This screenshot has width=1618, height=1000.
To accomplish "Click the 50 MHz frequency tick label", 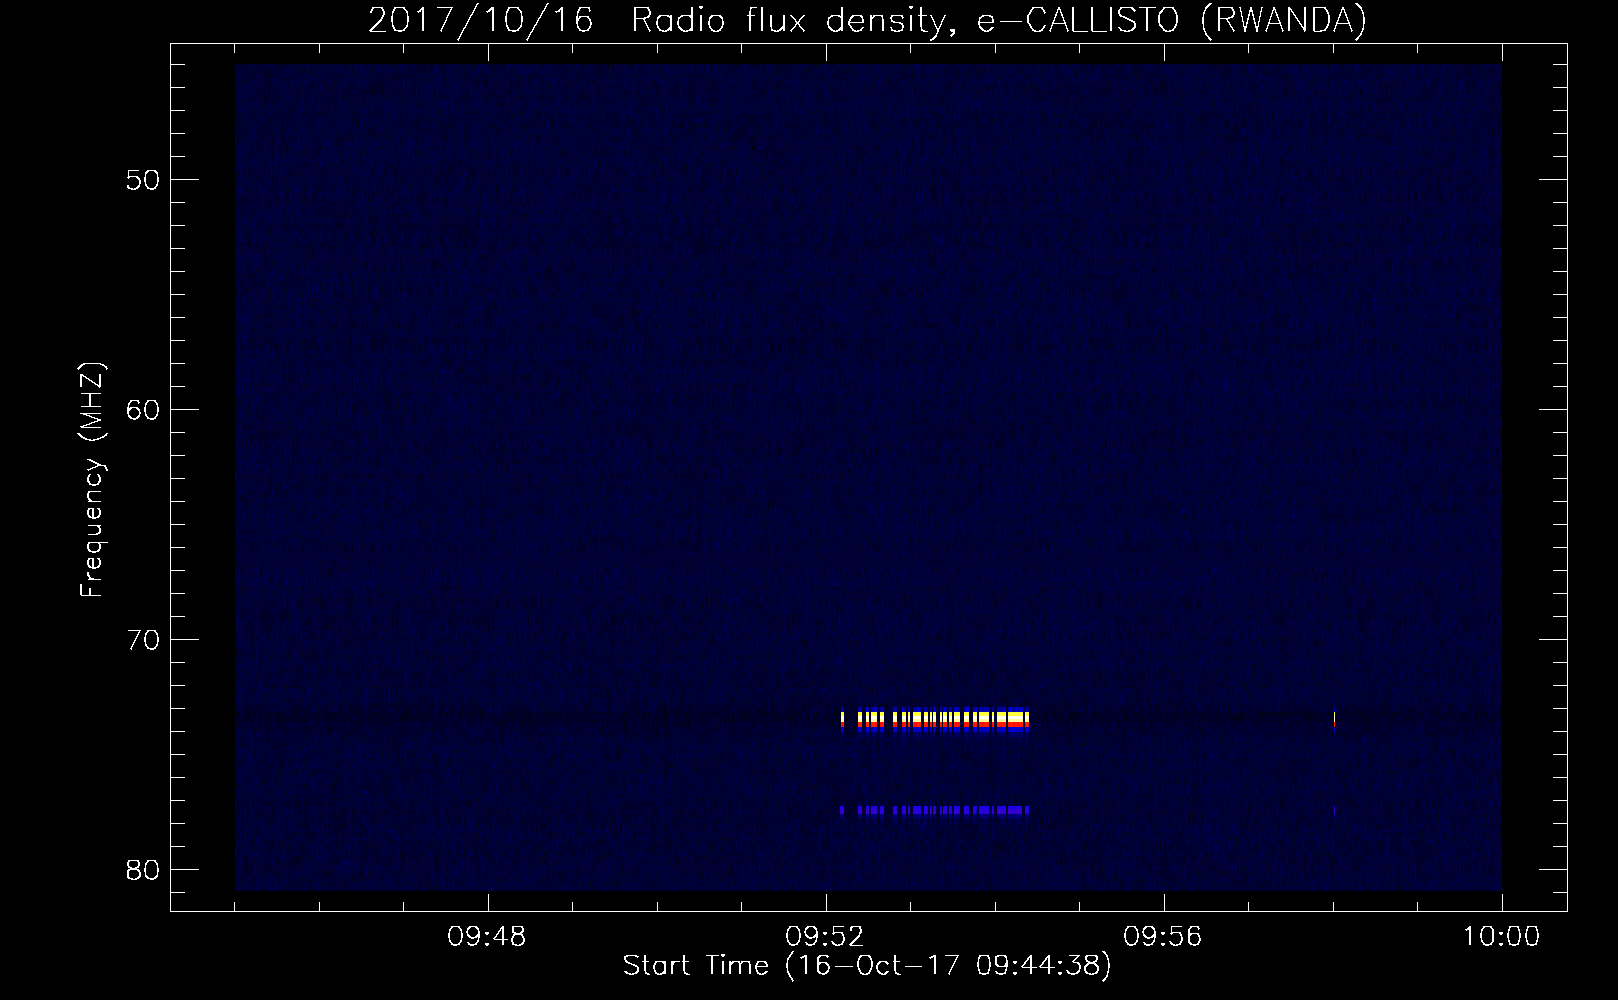I will tap(143, 180).
